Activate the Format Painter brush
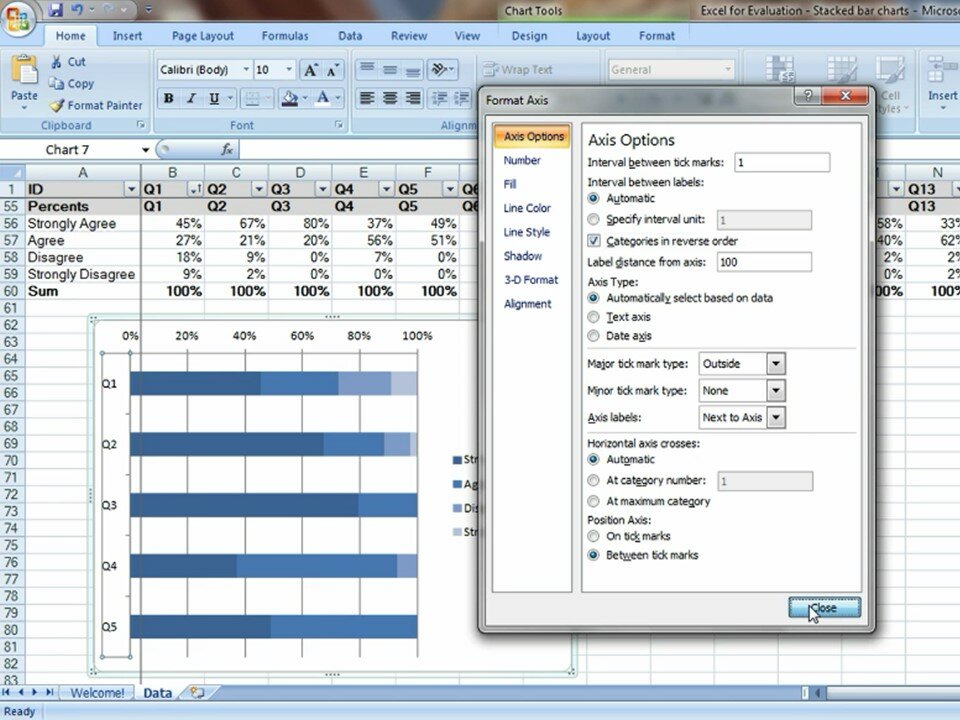Screen dimensions: 960x720 coord(57,105)
